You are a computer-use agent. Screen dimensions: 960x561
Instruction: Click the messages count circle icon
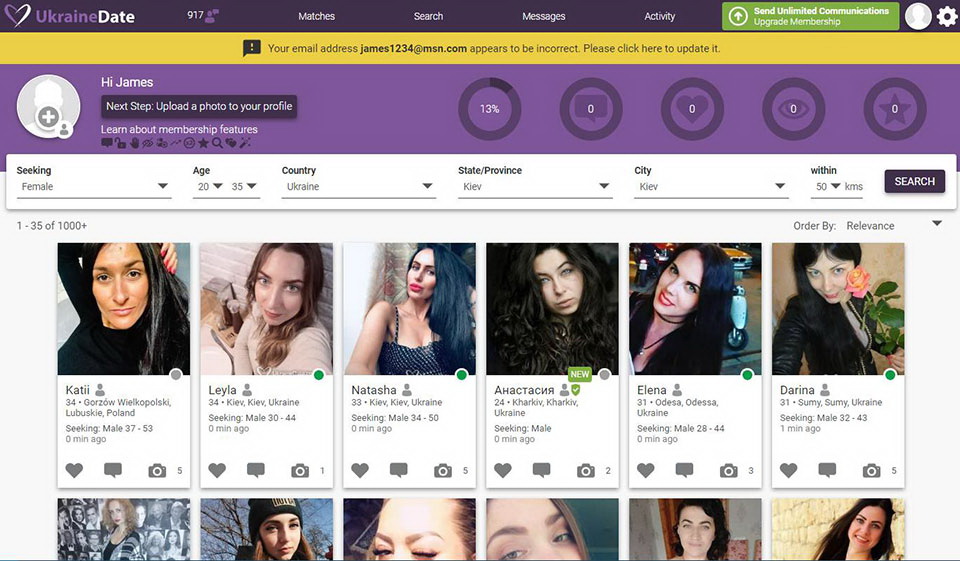tap(591, 109)
